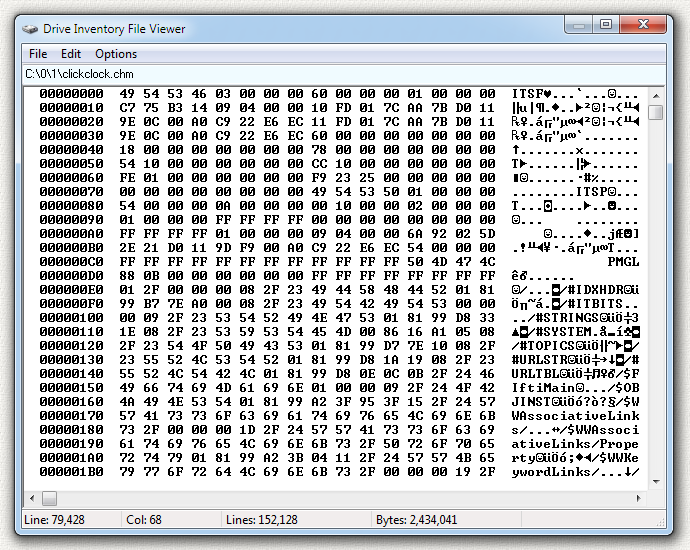Viewport: 690px width, 550px height.
Task: Click offset 00000010 row address
Action: tap(71, 108)
